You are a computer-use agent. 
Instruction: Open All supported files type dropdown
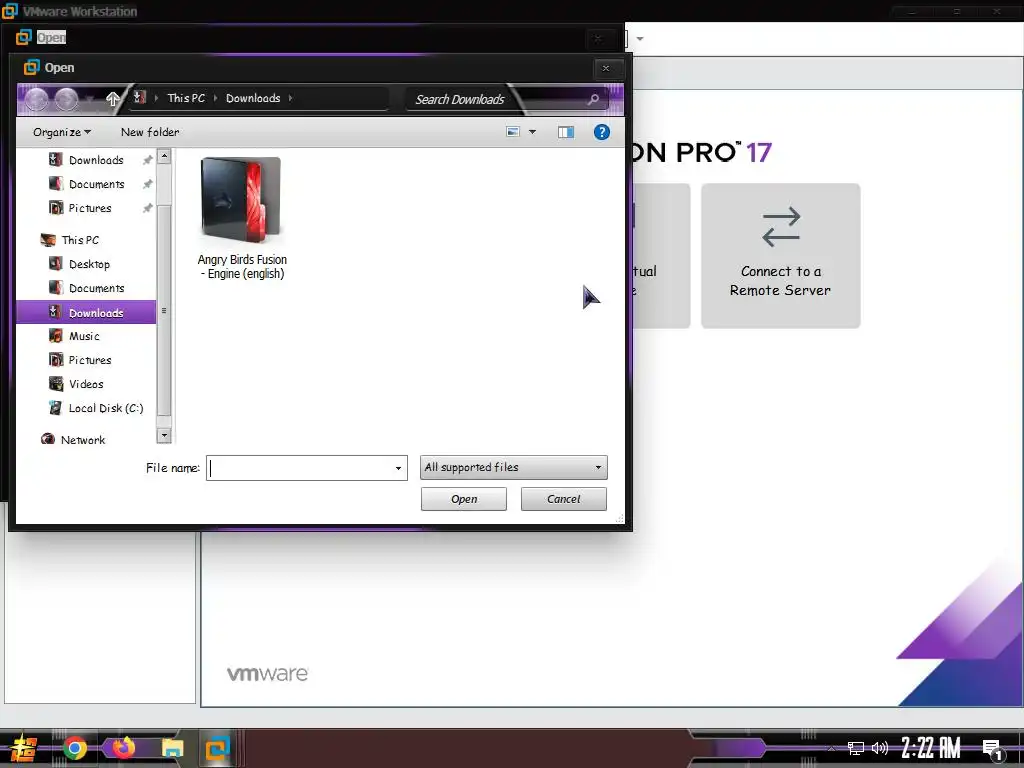pyautogui.click(x=513, y=468)
